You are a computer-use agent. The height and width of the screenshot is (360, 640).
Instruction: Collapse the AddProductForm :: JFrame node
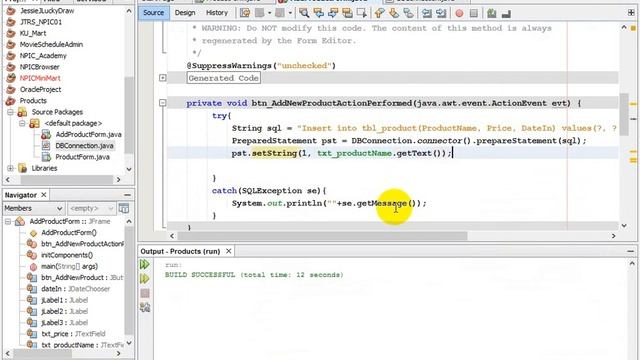[x=8, y=221]
